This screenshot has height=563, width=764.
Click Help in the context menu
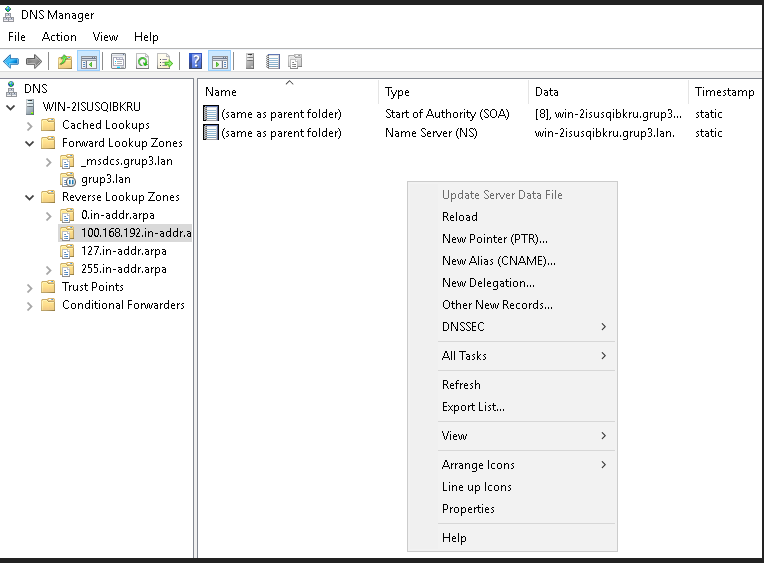coord(512,538)
